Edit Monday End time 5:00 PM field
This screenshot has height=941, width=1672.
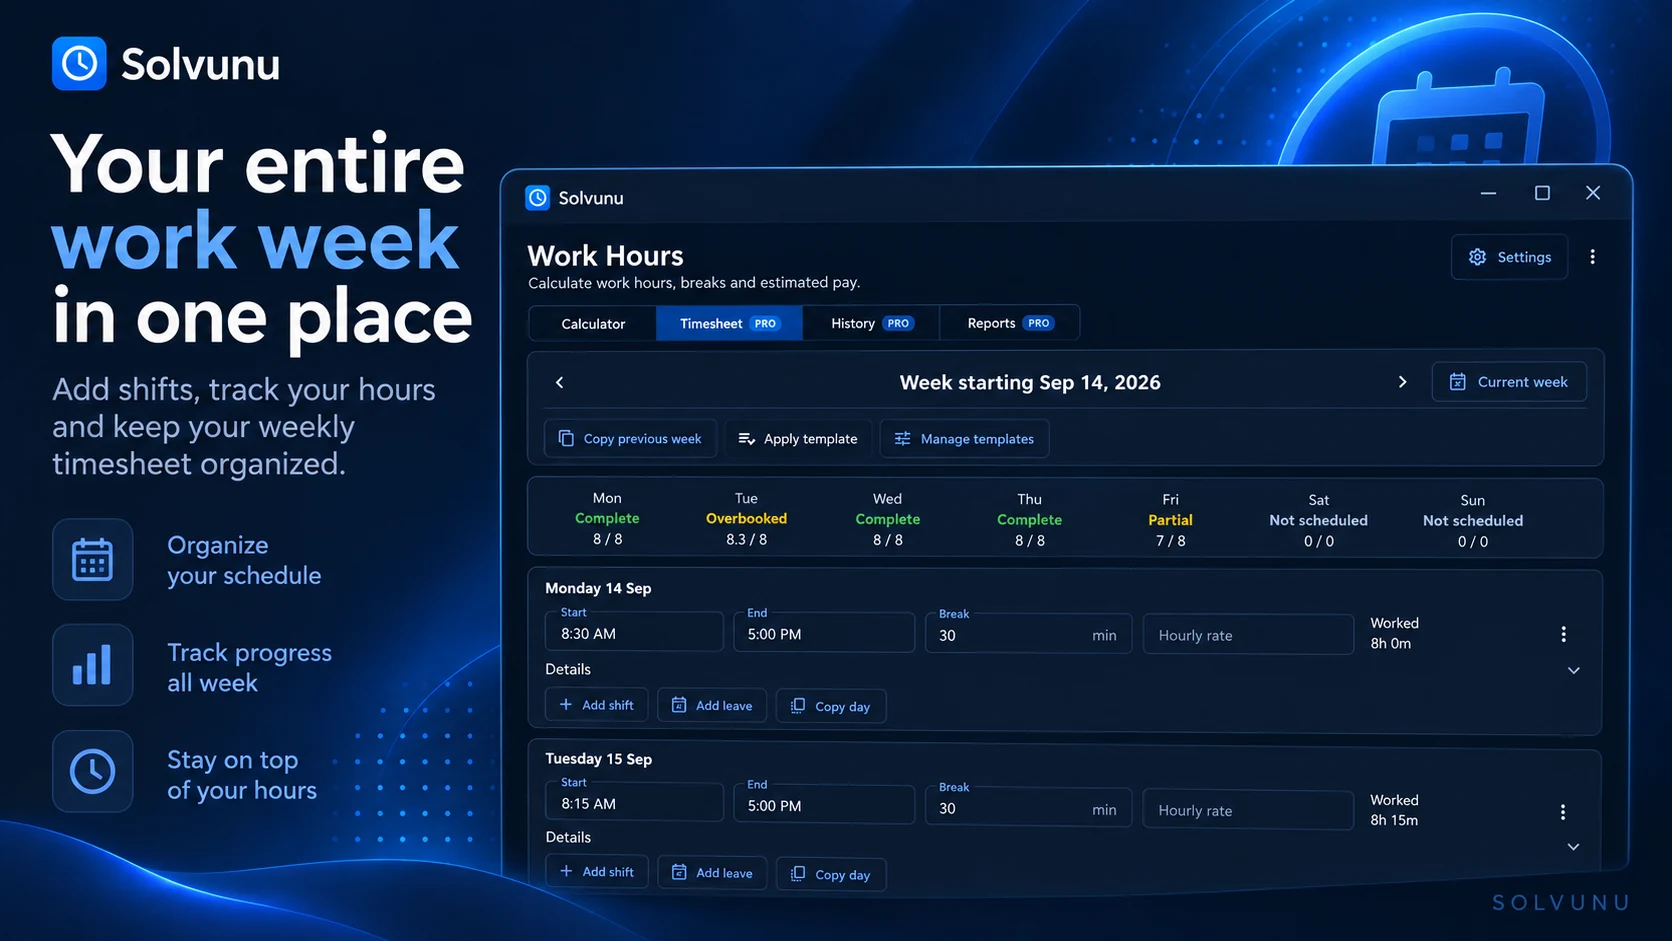pyautogui.click(x=824, y=633)
